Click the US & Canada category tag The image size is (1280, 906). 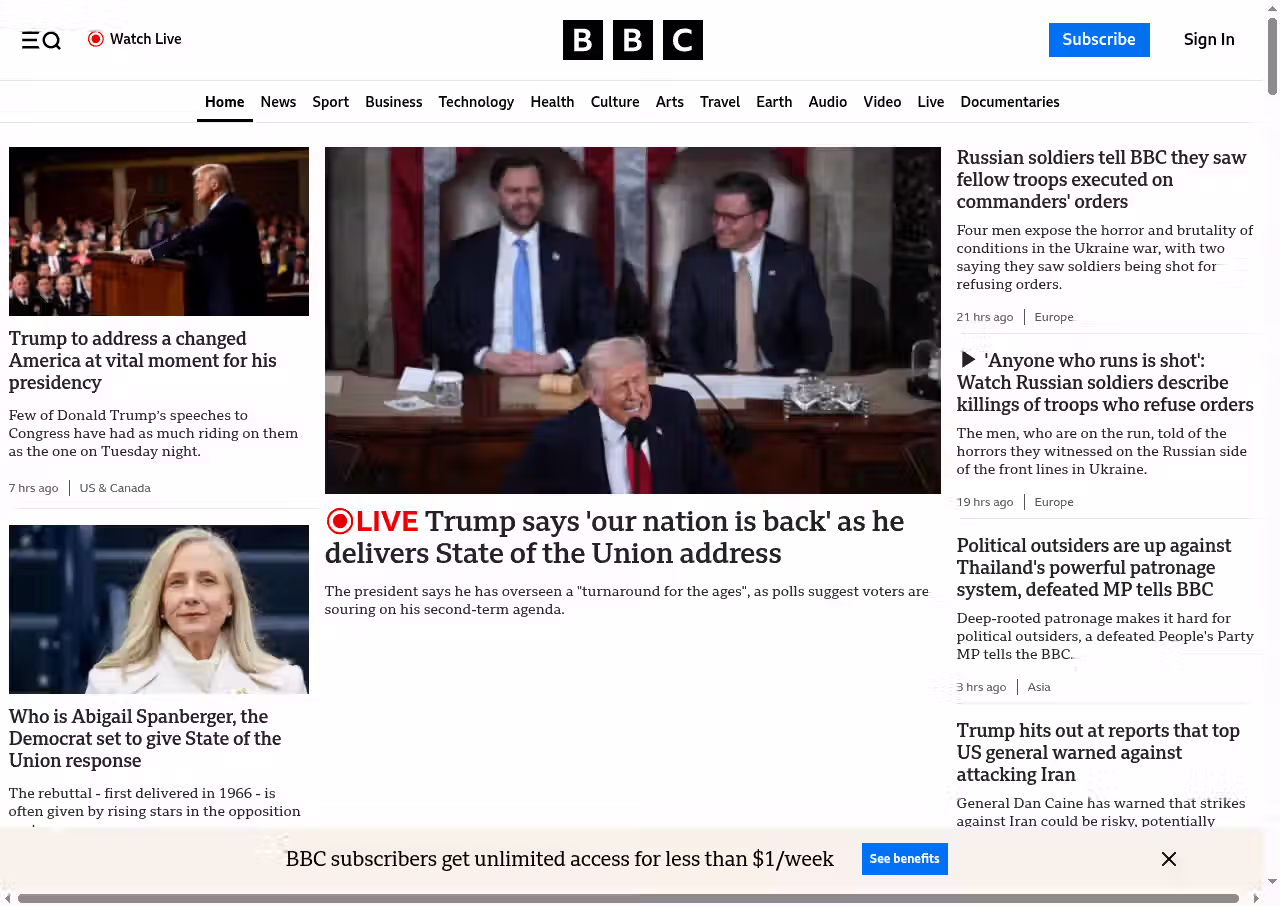[115, 488]
